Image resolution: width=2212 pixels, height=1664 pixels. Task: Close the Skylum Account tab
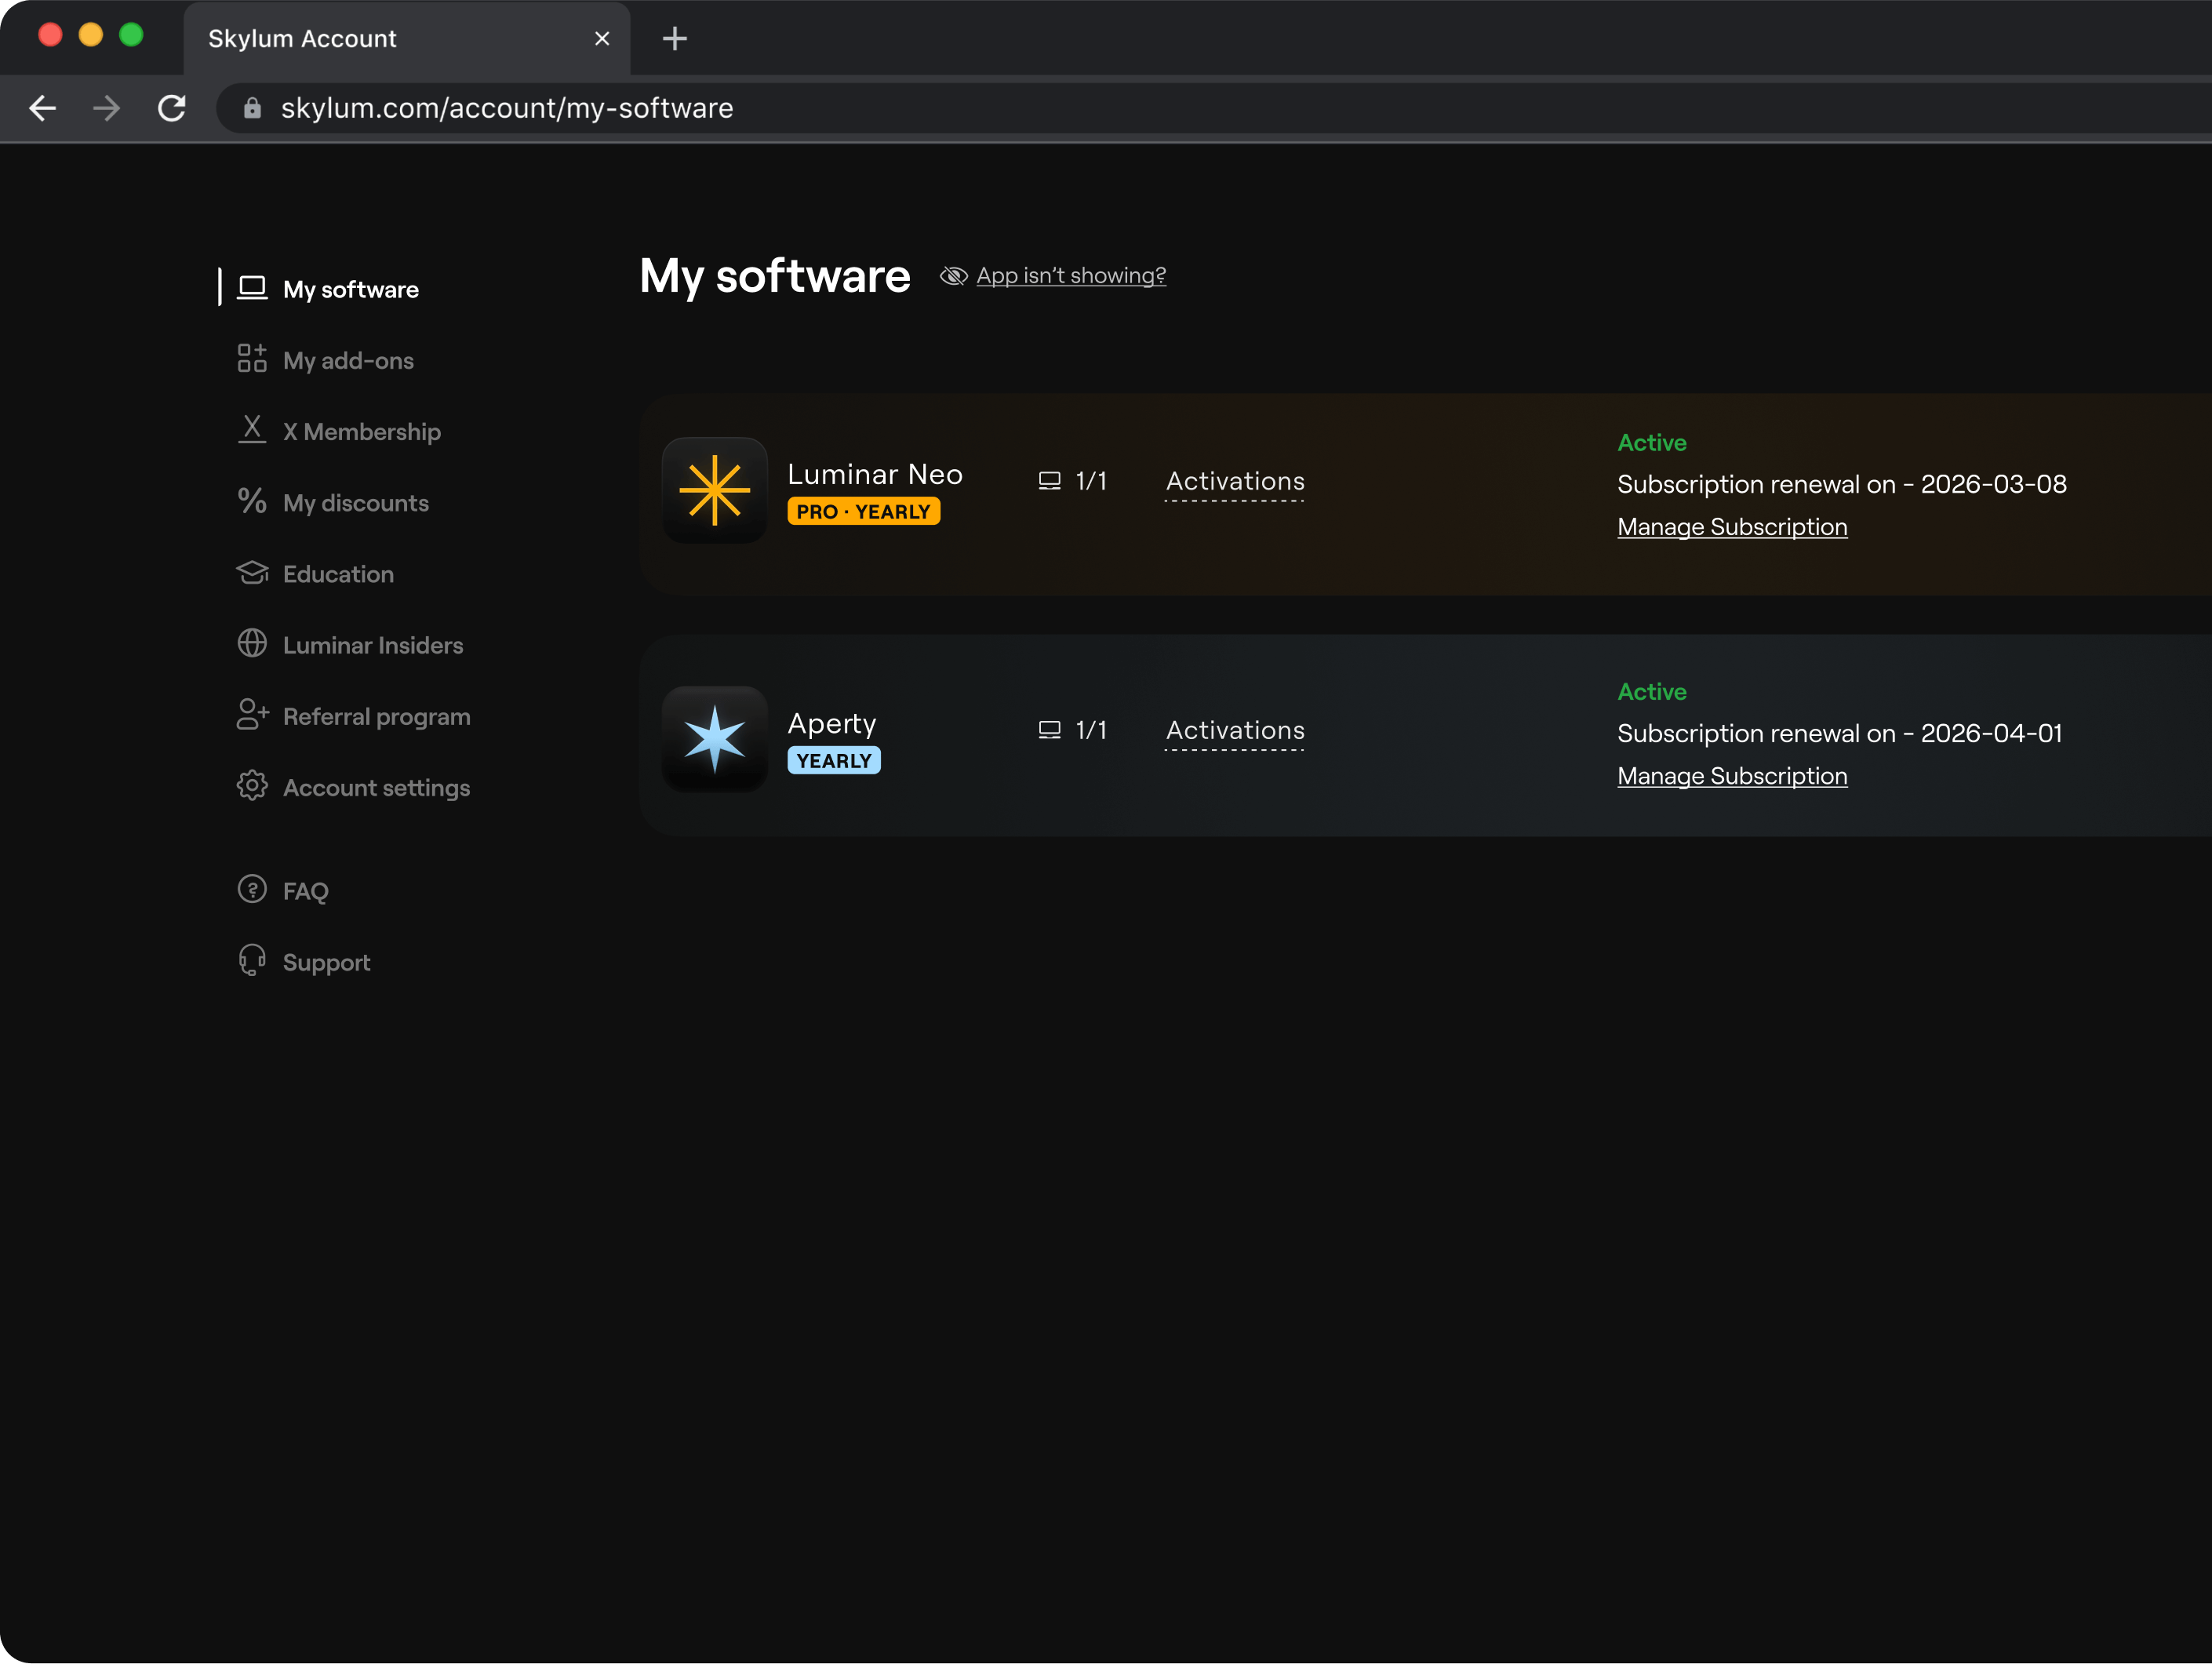pyautogui.click(x=602, y=39)
